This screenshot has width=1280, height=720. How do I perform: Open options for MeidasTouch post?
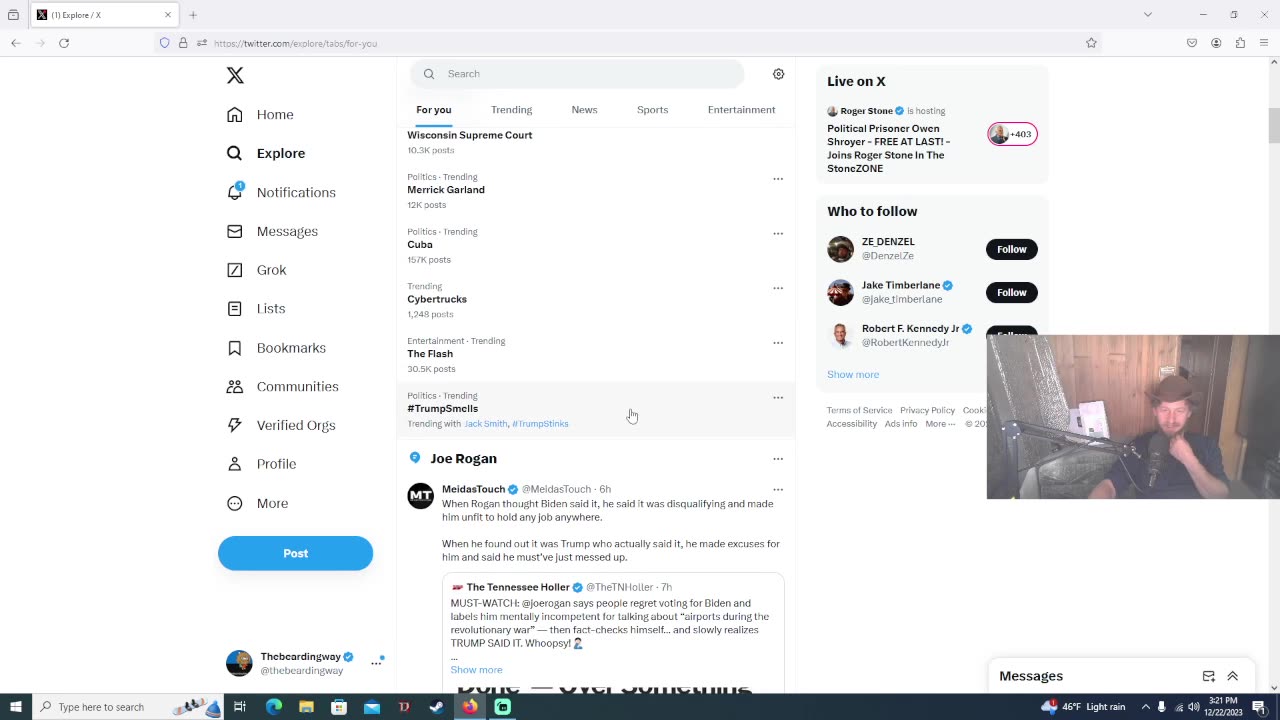point(778,490)
